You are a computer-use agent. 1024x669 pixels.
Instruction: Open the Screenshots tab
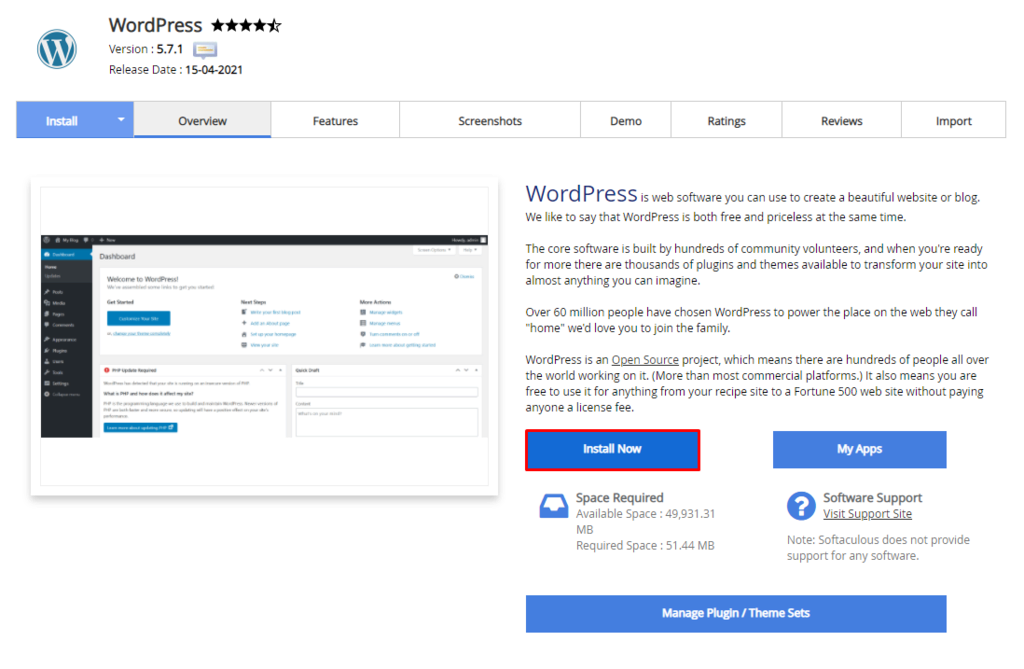point(489,119)
